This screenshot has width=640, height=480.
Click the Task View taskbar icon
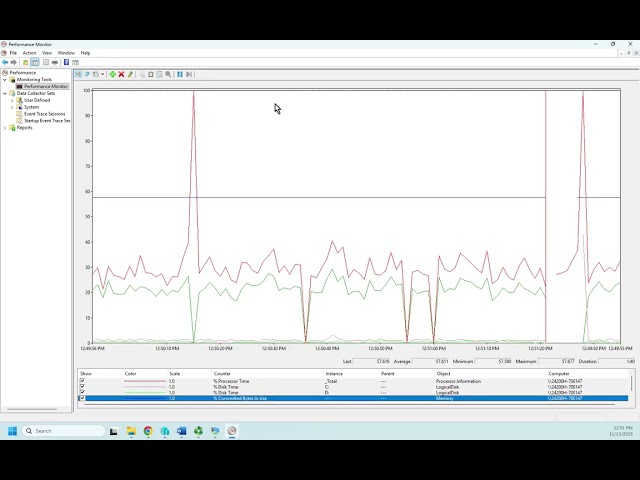114,431
